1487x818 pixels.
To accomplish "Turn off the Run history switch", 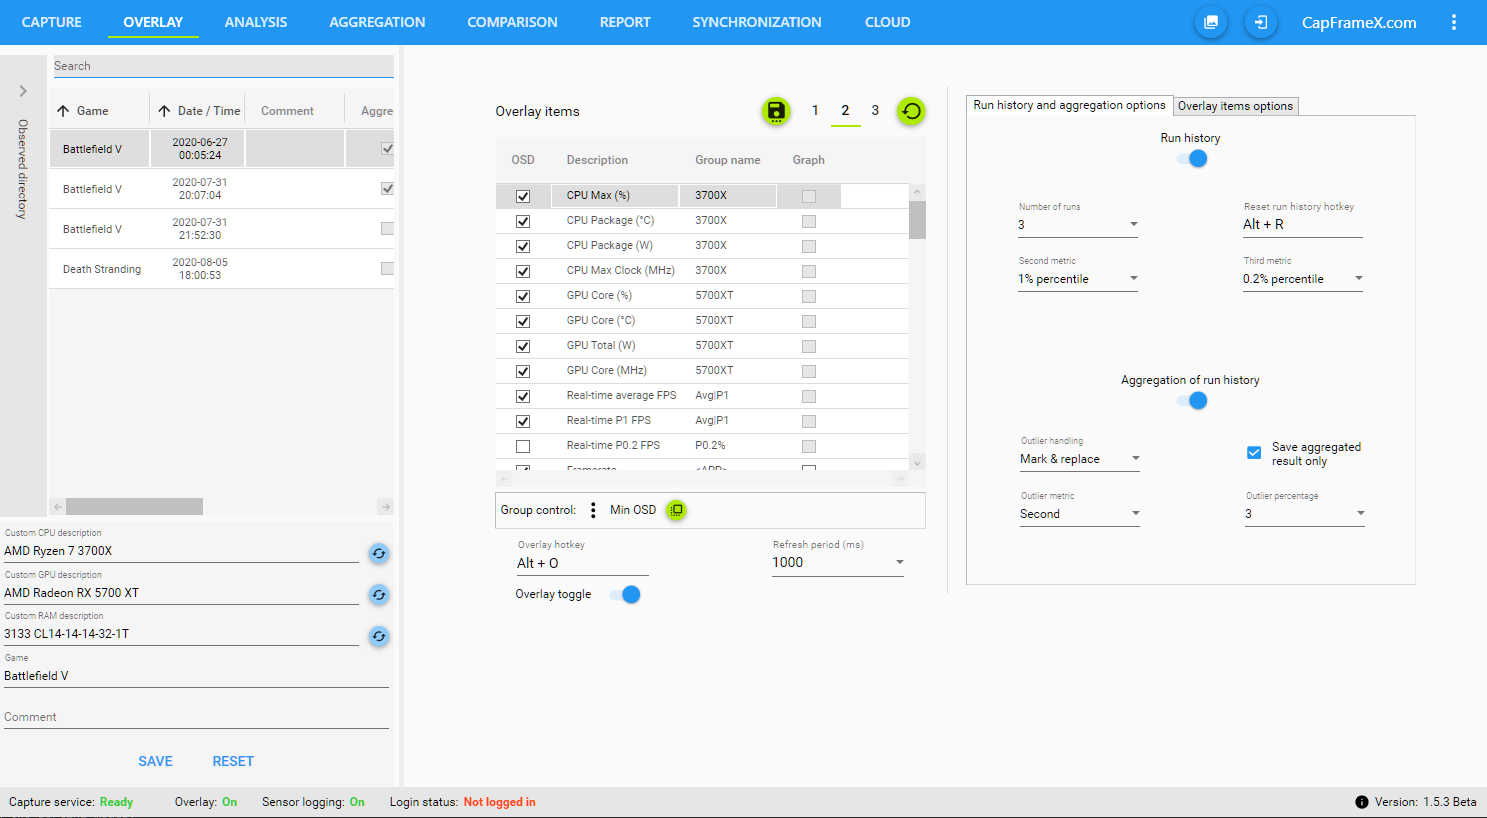I will [1192, 158].
